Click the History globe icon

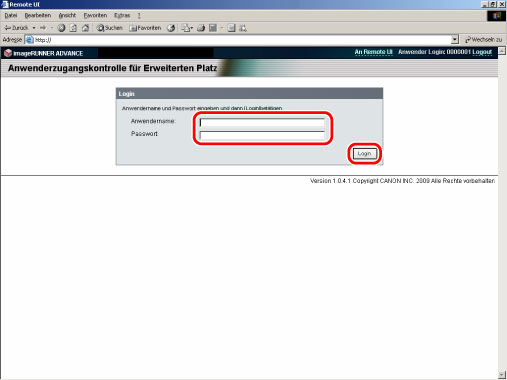pos(171,28)
